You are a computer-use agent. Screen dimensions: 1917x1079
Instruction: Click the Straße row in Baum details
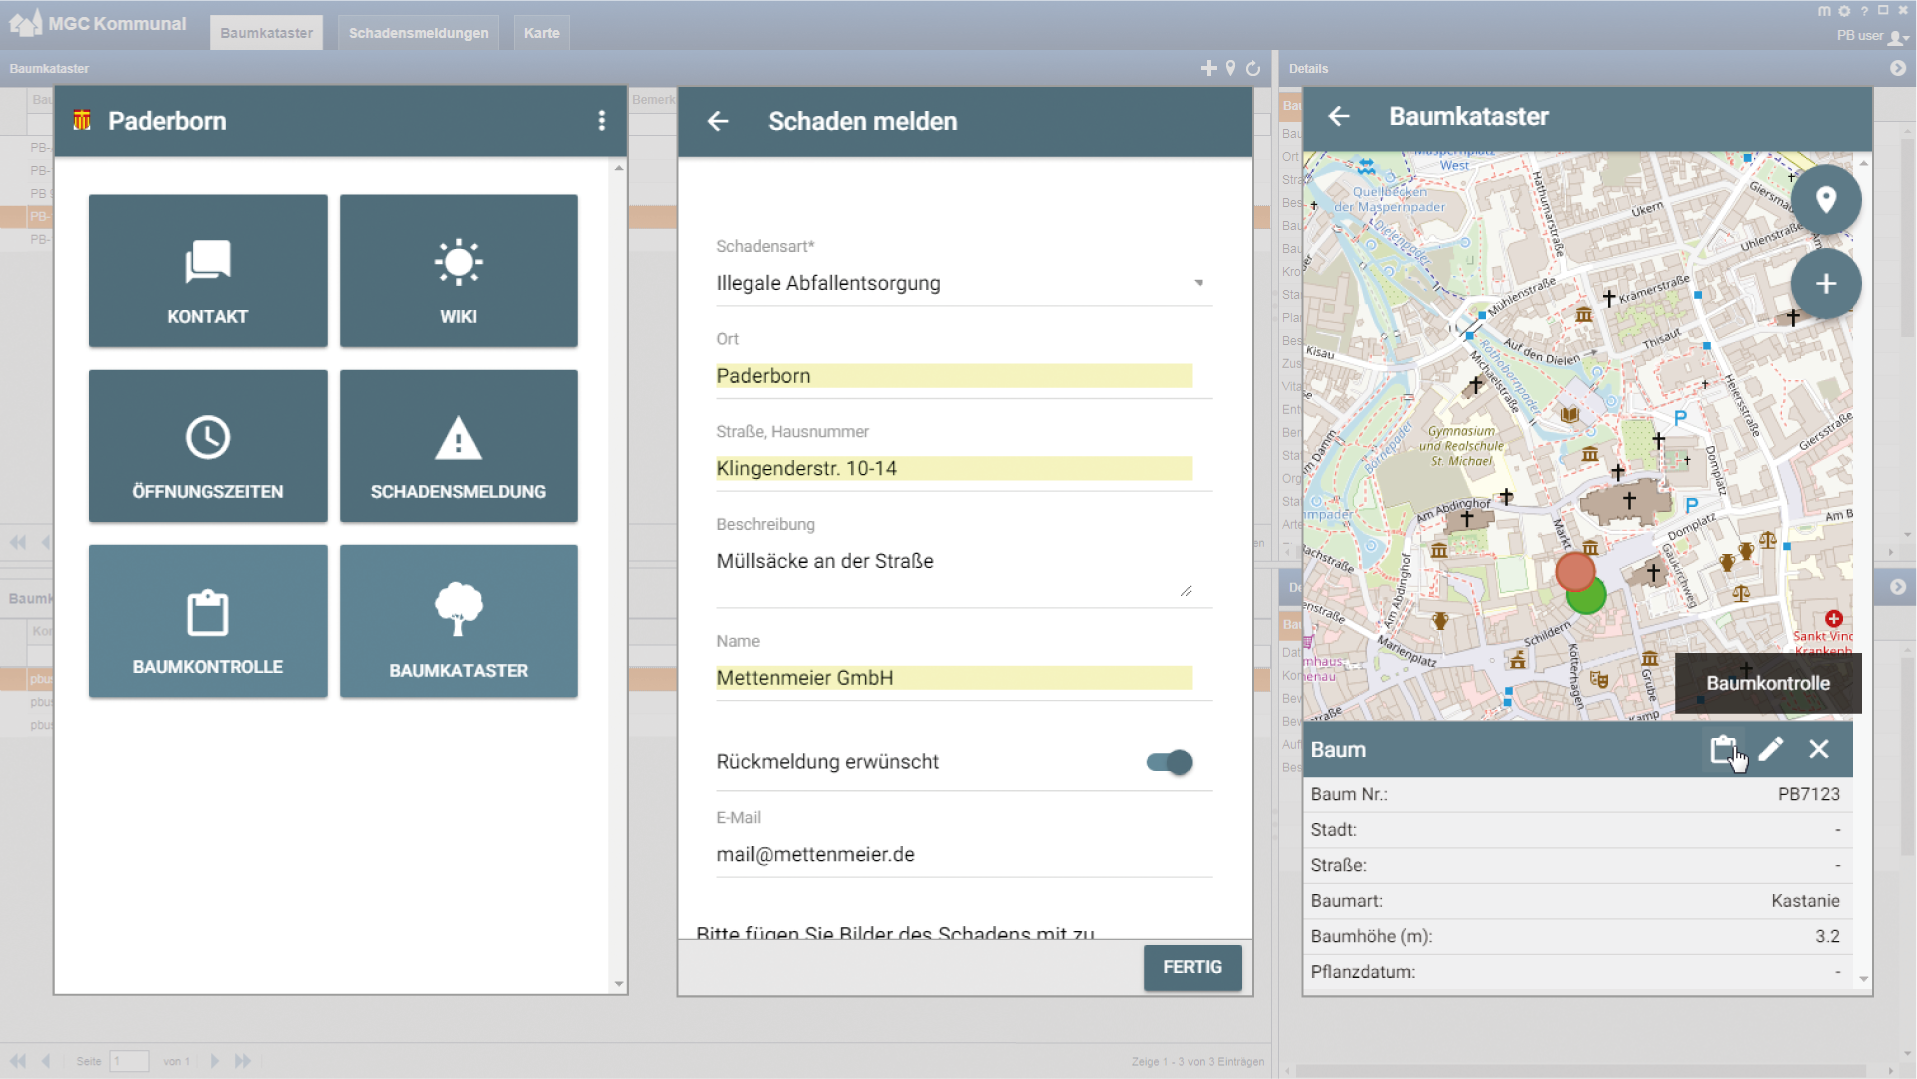[x=1577, y=865]
